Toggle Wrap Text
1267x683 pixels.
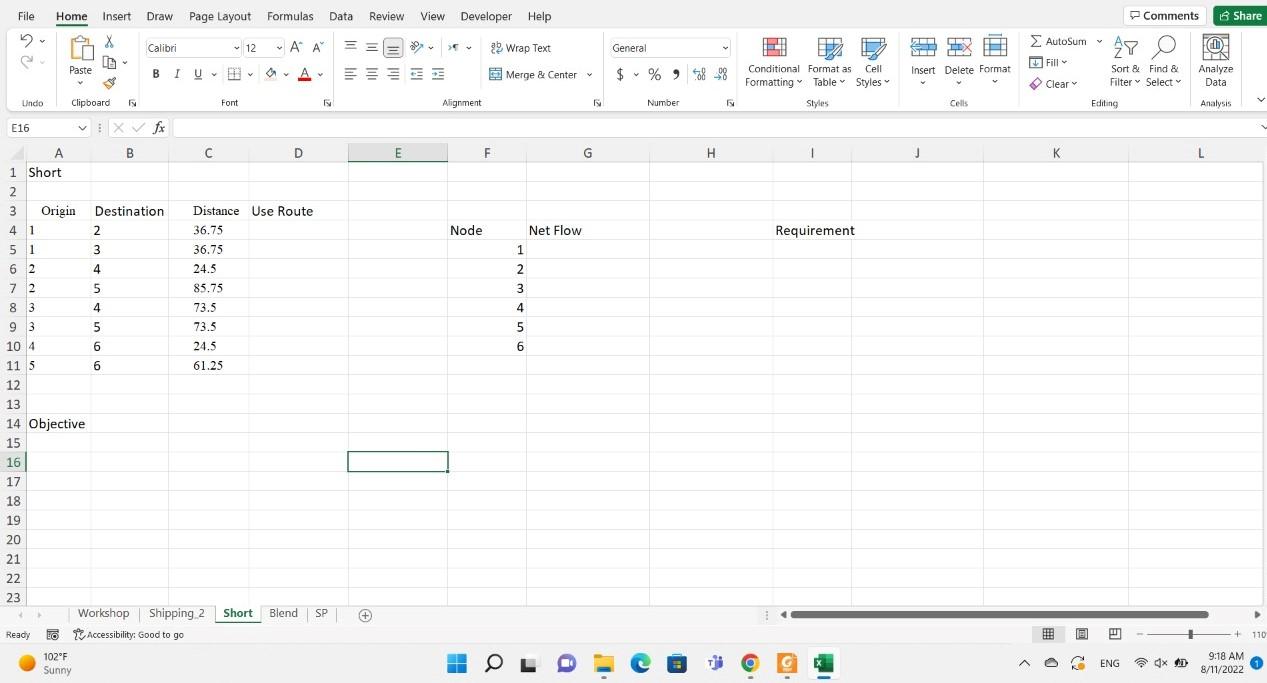521,48
